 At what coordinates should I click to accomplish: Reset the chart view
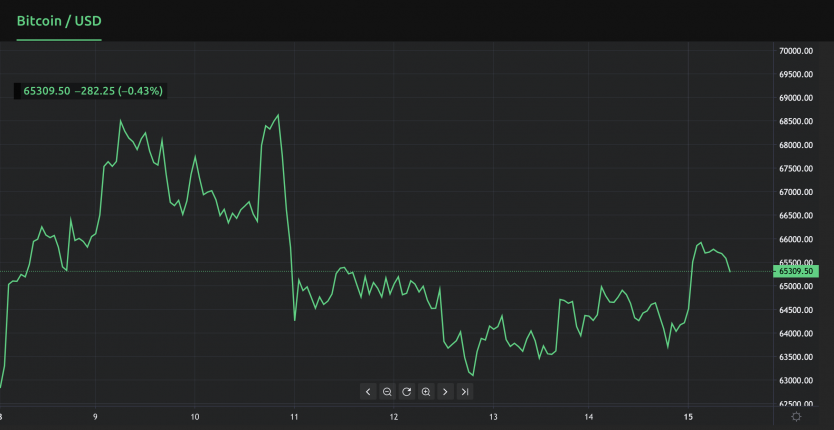[406, 392]
